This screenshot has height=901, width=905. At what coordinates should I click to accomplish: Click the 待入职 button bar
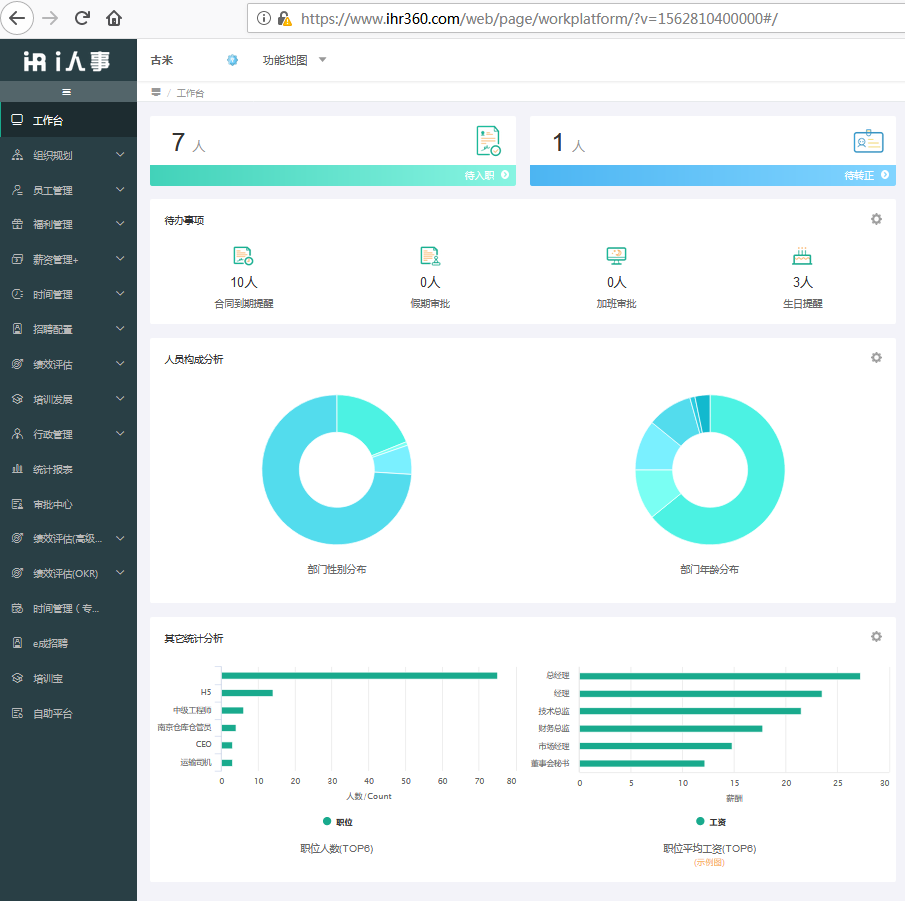pos(333,175)
